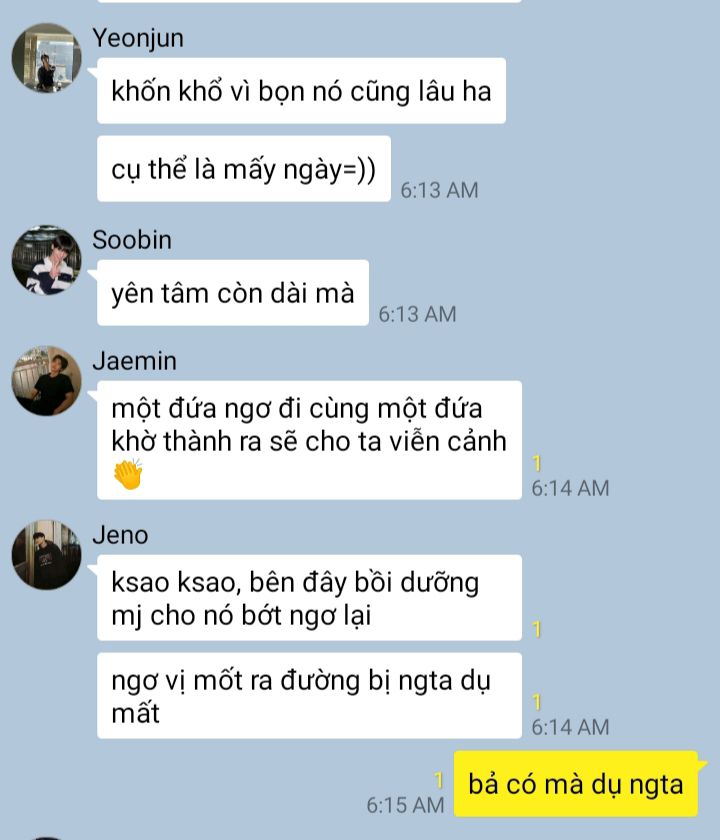
Task: Tap the Jaemin name label
Action: coord(134,361)
